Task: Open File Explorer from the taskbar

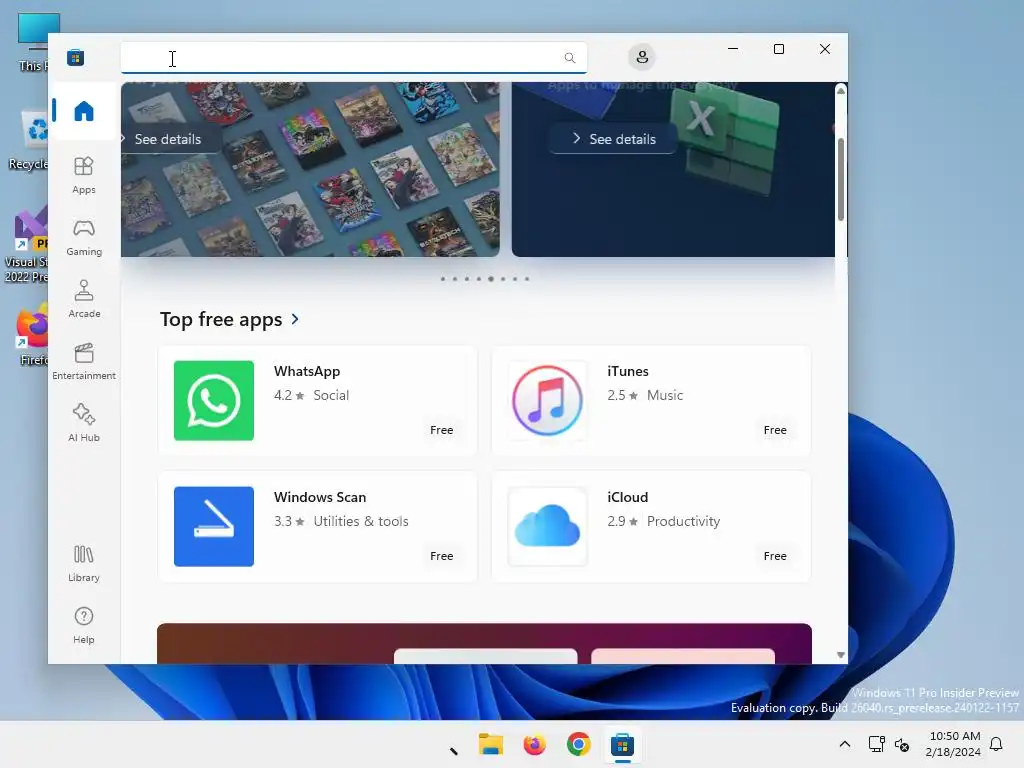Action: [x=490, y=744]
